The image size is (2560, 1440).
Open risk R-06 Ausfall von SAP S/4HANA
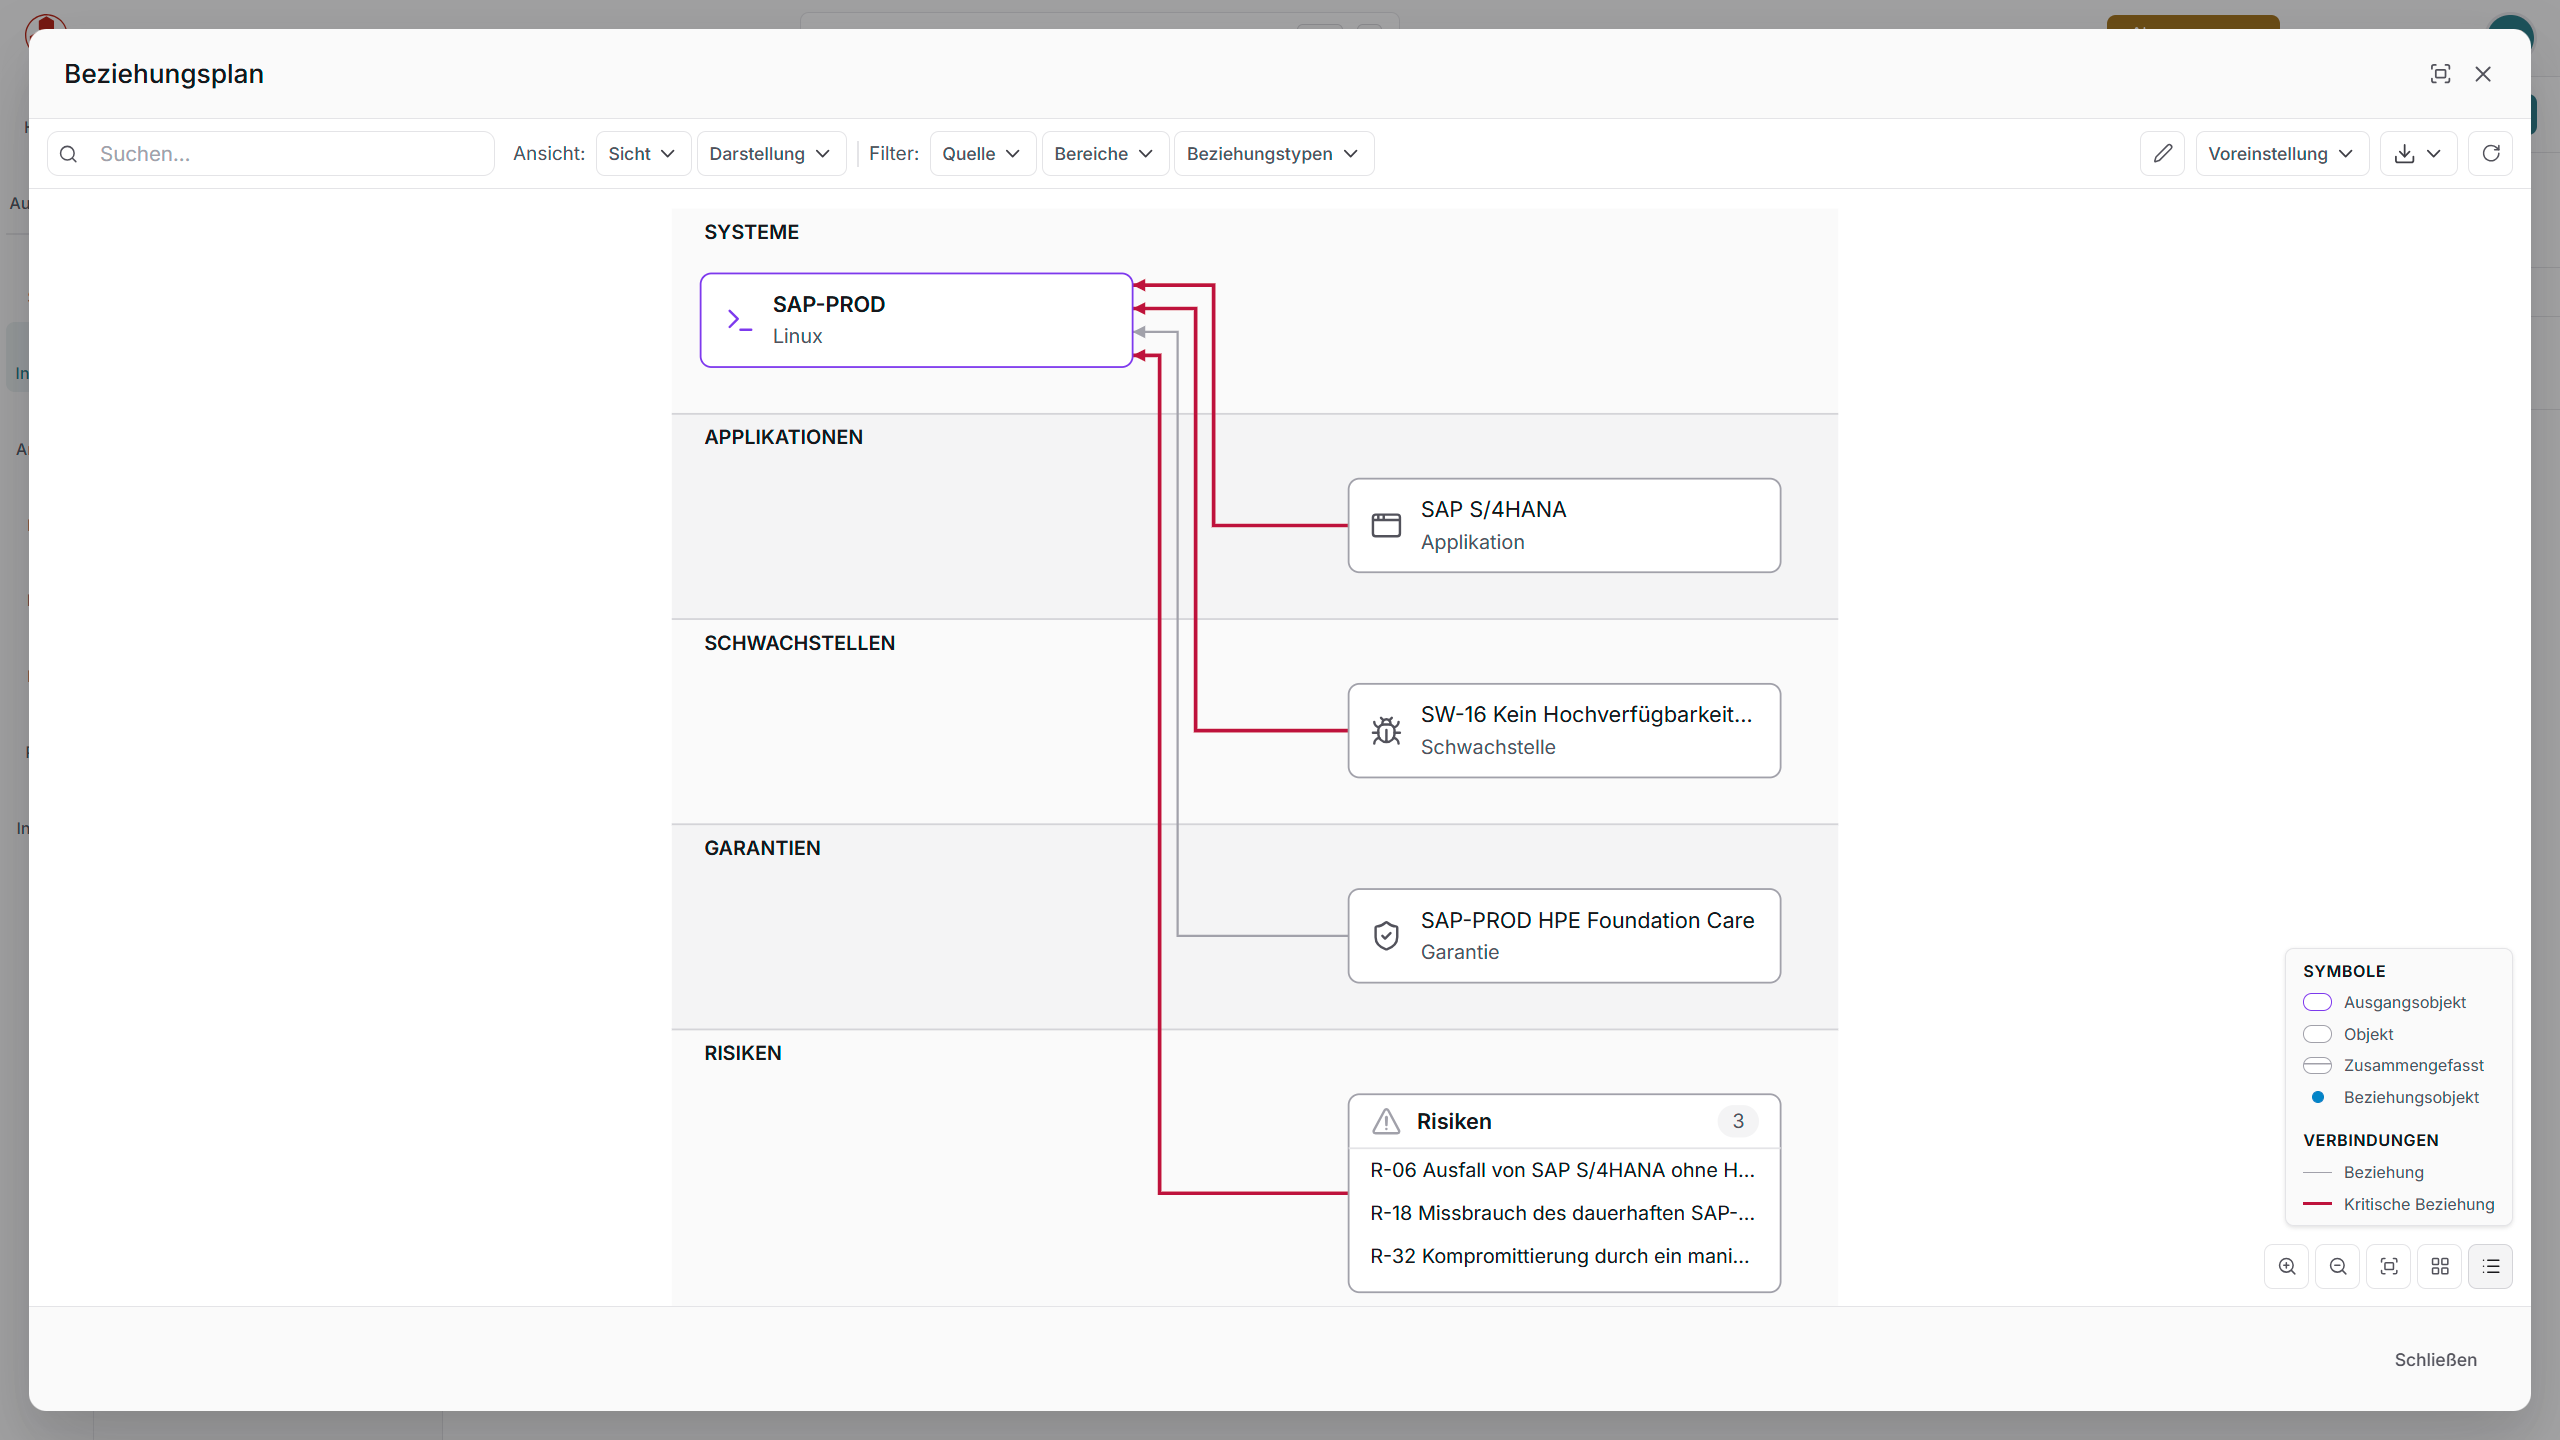tap(1562, 1170)
